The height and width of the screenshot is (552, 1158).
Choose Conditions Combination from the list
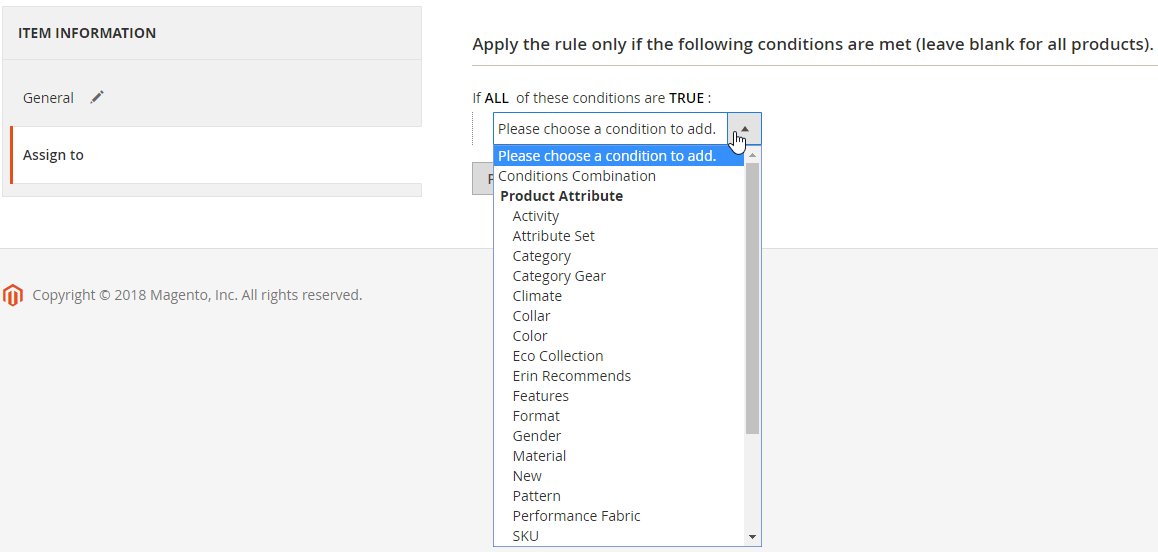click(577, 176)
